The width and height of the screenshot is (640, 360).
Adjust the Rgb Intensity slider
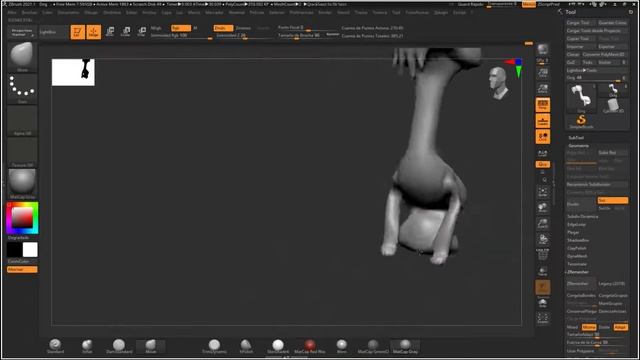181,36
